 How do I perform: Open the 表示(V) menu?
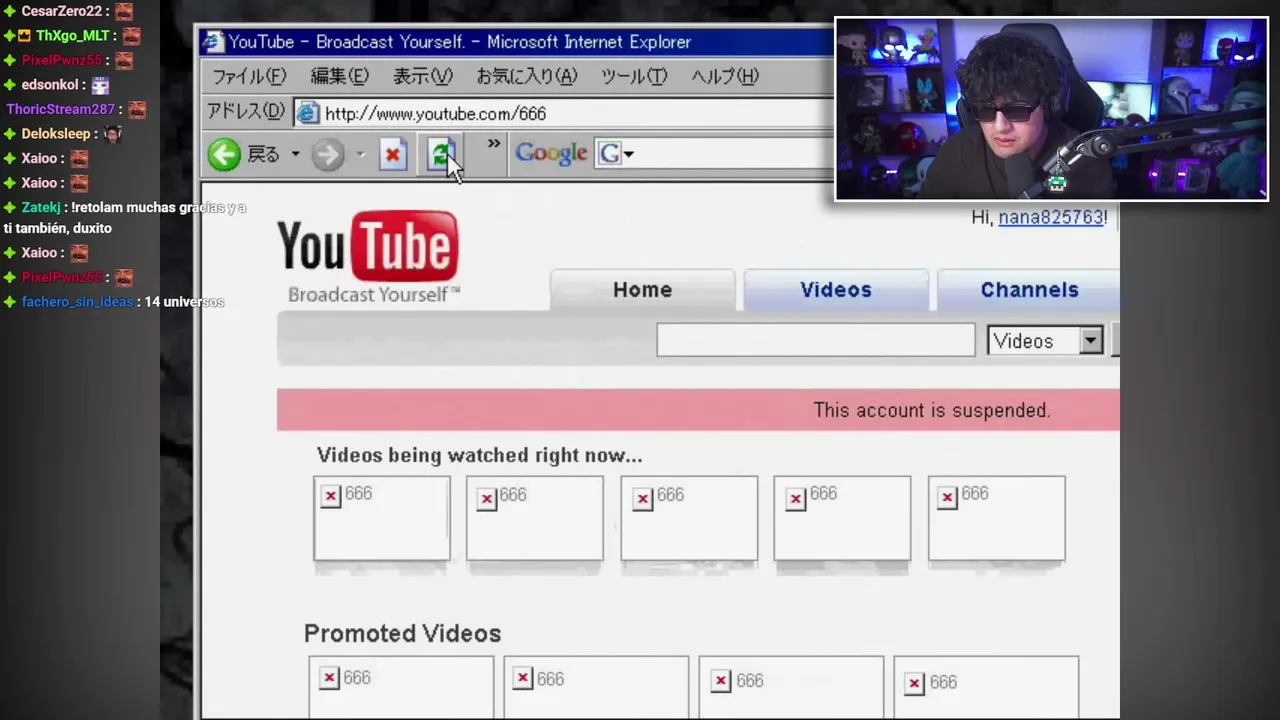tap(422, 76)
